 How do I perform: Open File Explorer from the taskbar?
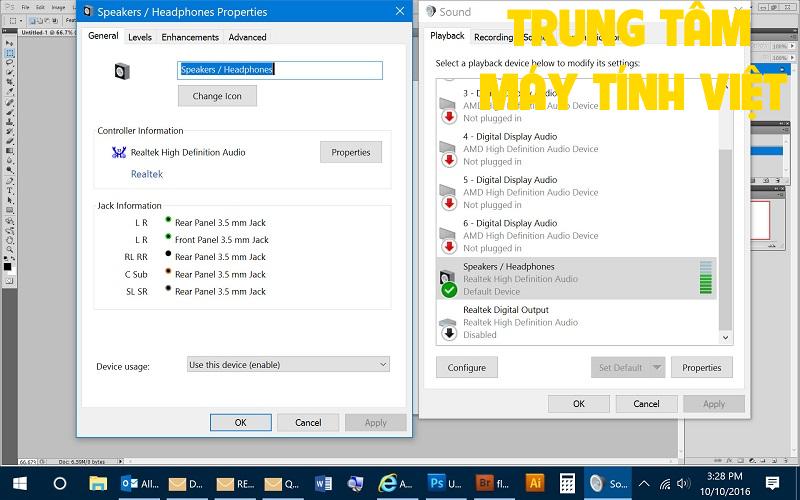point(97,483)
